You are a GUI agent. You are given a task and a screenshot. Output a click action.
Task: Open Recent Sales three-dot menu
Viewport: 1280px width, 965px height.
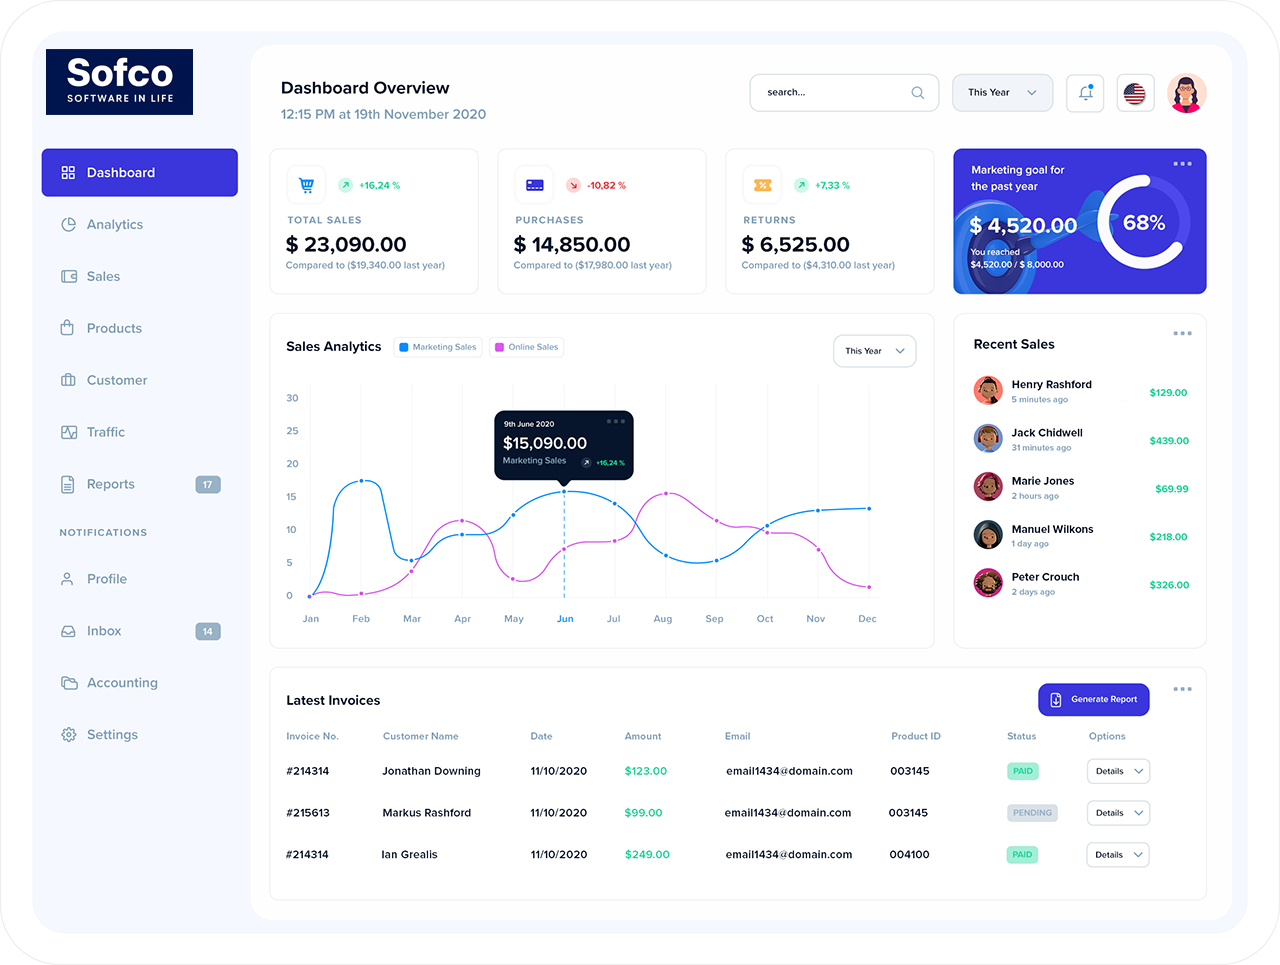pyautogui.click(x=1182, y=334)
